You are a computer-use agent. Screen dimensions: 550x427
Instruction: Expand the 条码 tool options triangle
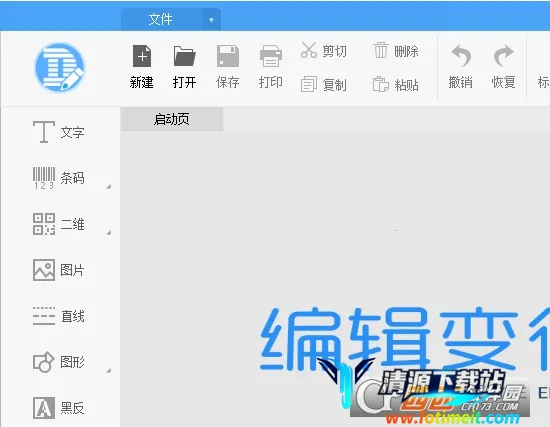click(109, 187)
